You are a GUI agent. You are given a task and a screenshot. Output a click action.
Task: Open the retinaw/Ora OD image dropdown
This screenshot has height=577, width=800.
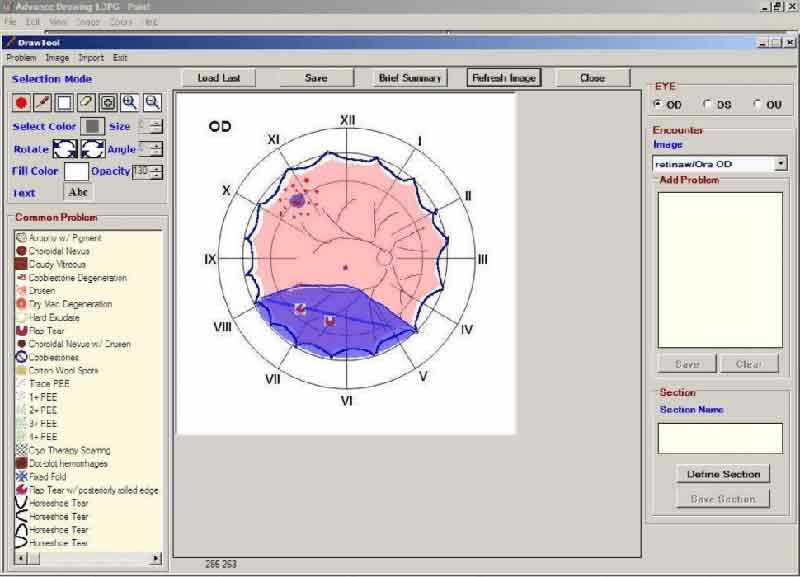(x=780, y=163)
